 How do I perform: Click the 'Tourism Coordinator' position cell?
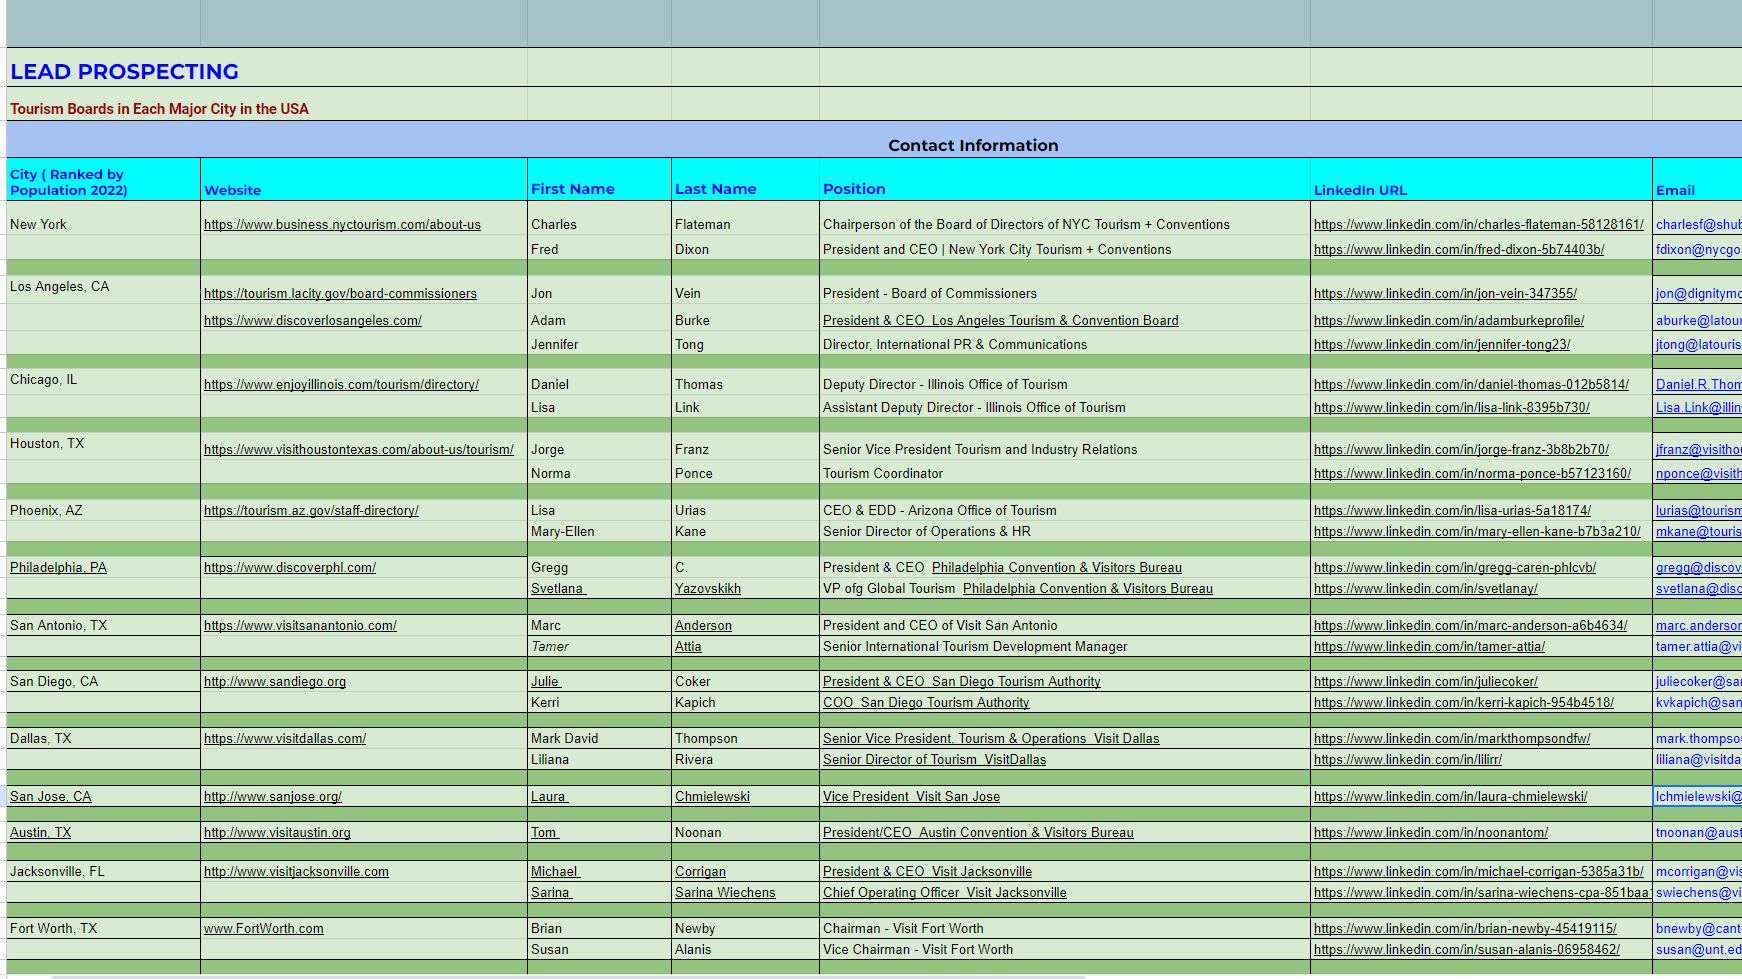(x=1064, y=473)
